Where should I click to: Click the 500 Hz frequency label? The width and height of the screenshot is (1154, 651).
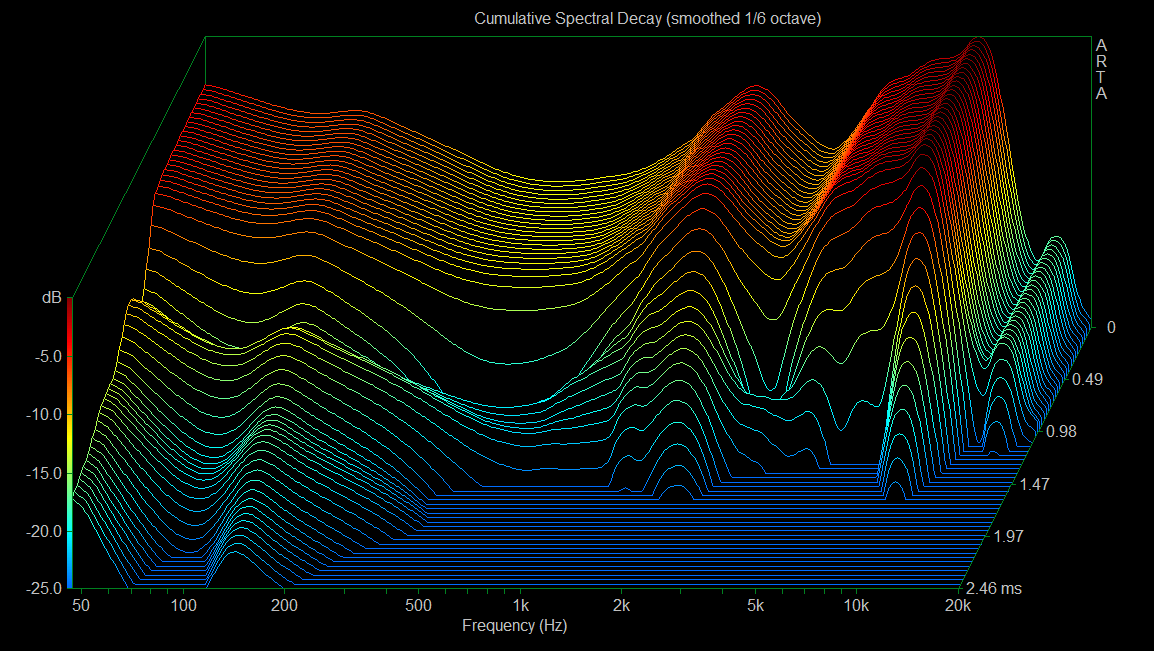click(419, 606)
